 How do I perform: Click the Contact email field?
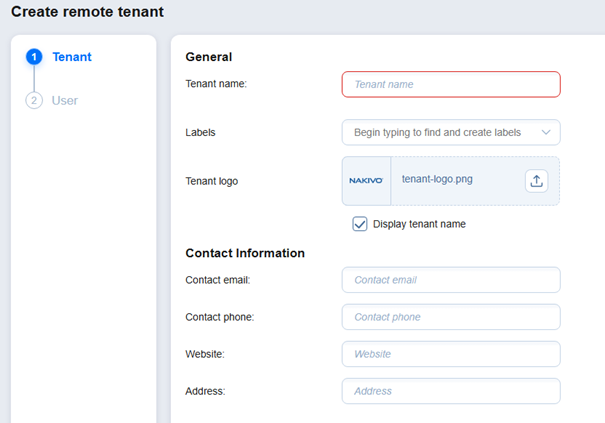point(451,280)
